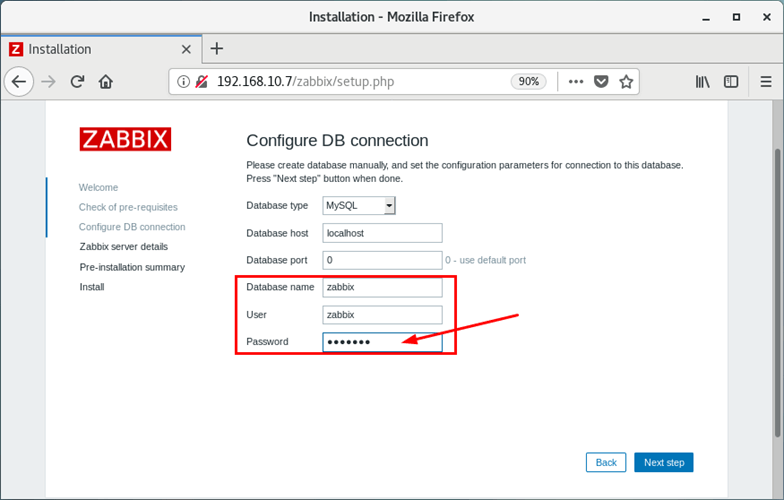Viewport: 784px width, 500px height.
Task: Click the Next step button
Action: 664,462
